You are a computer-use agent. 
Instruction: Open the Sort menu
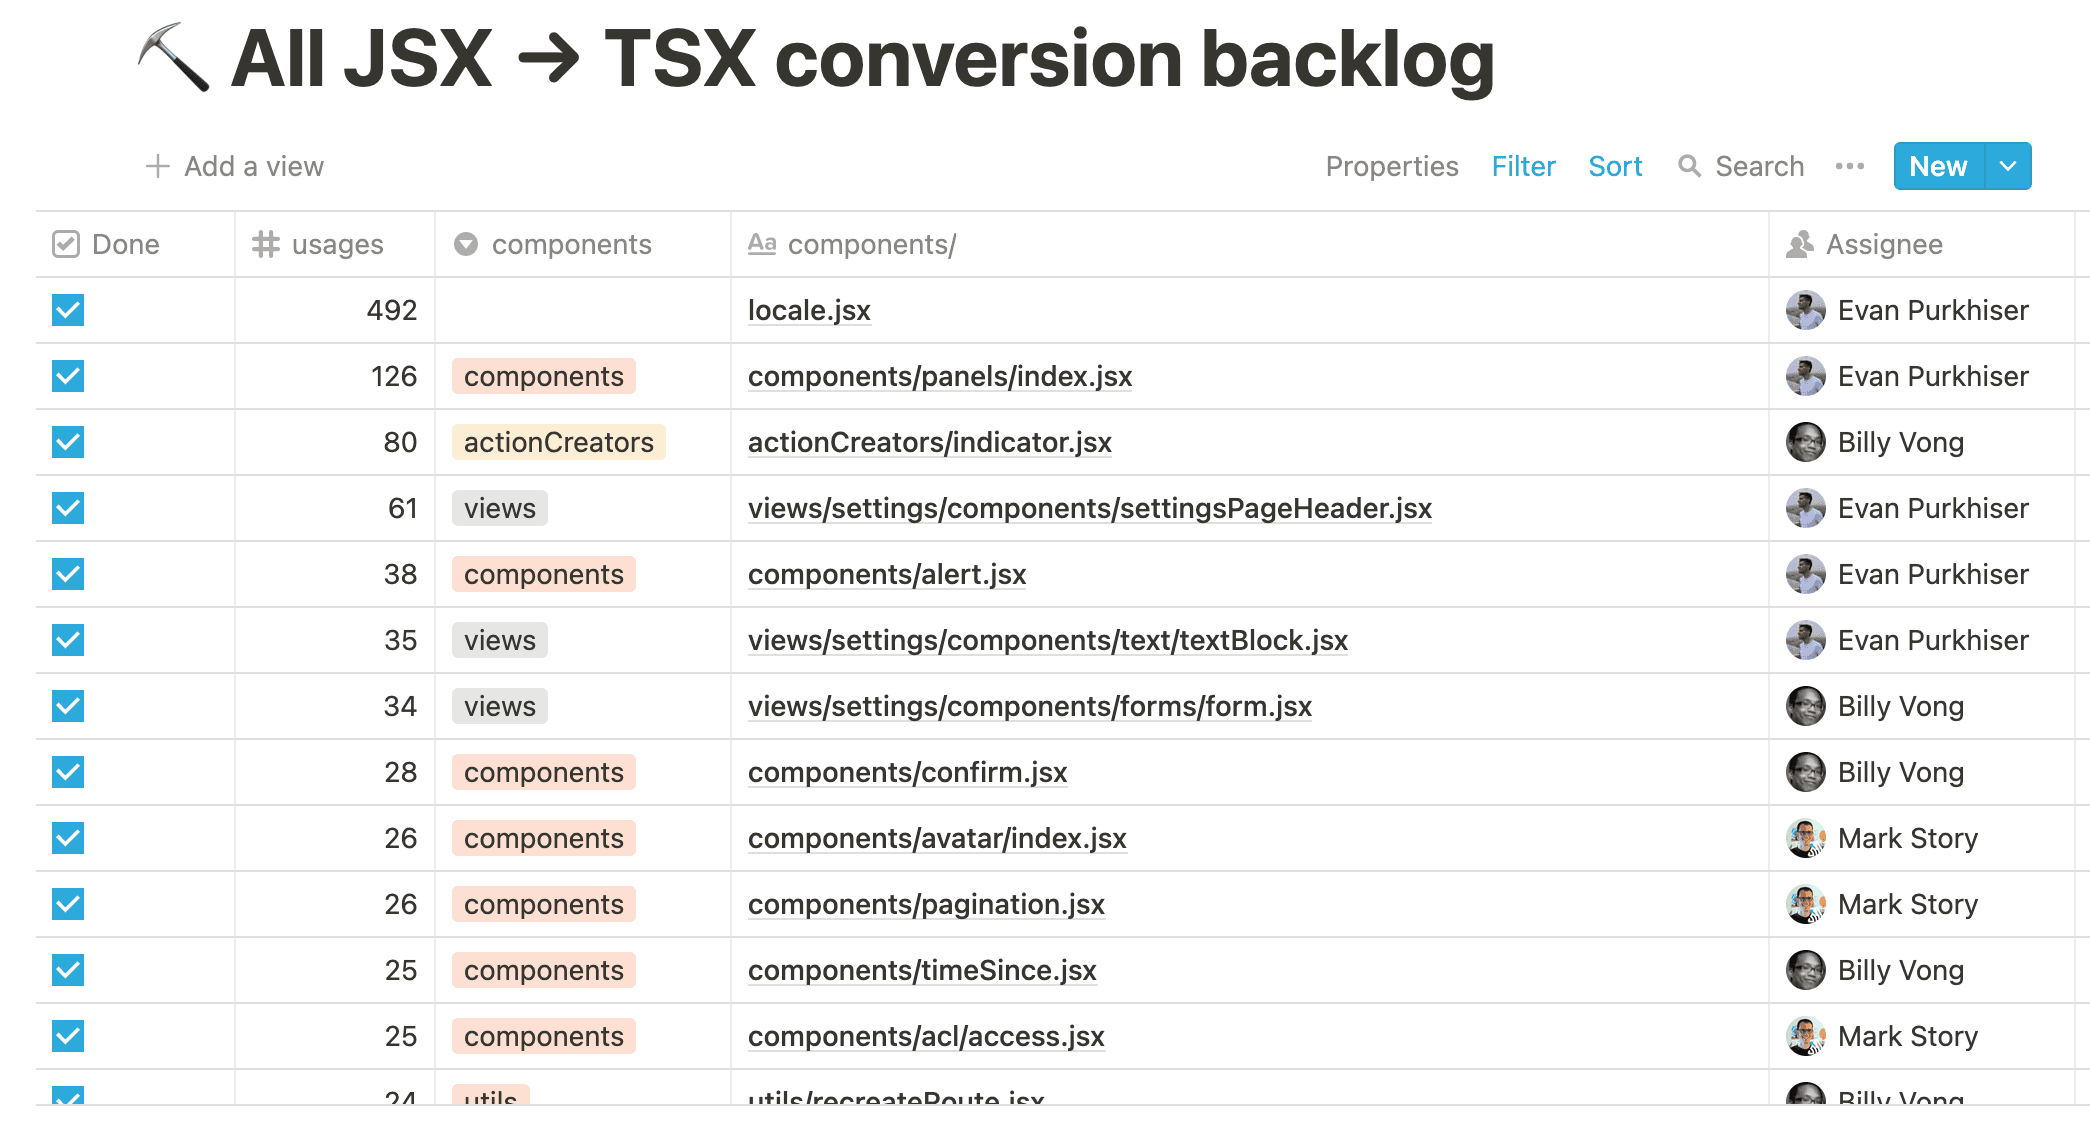[x=1614, y=166]
